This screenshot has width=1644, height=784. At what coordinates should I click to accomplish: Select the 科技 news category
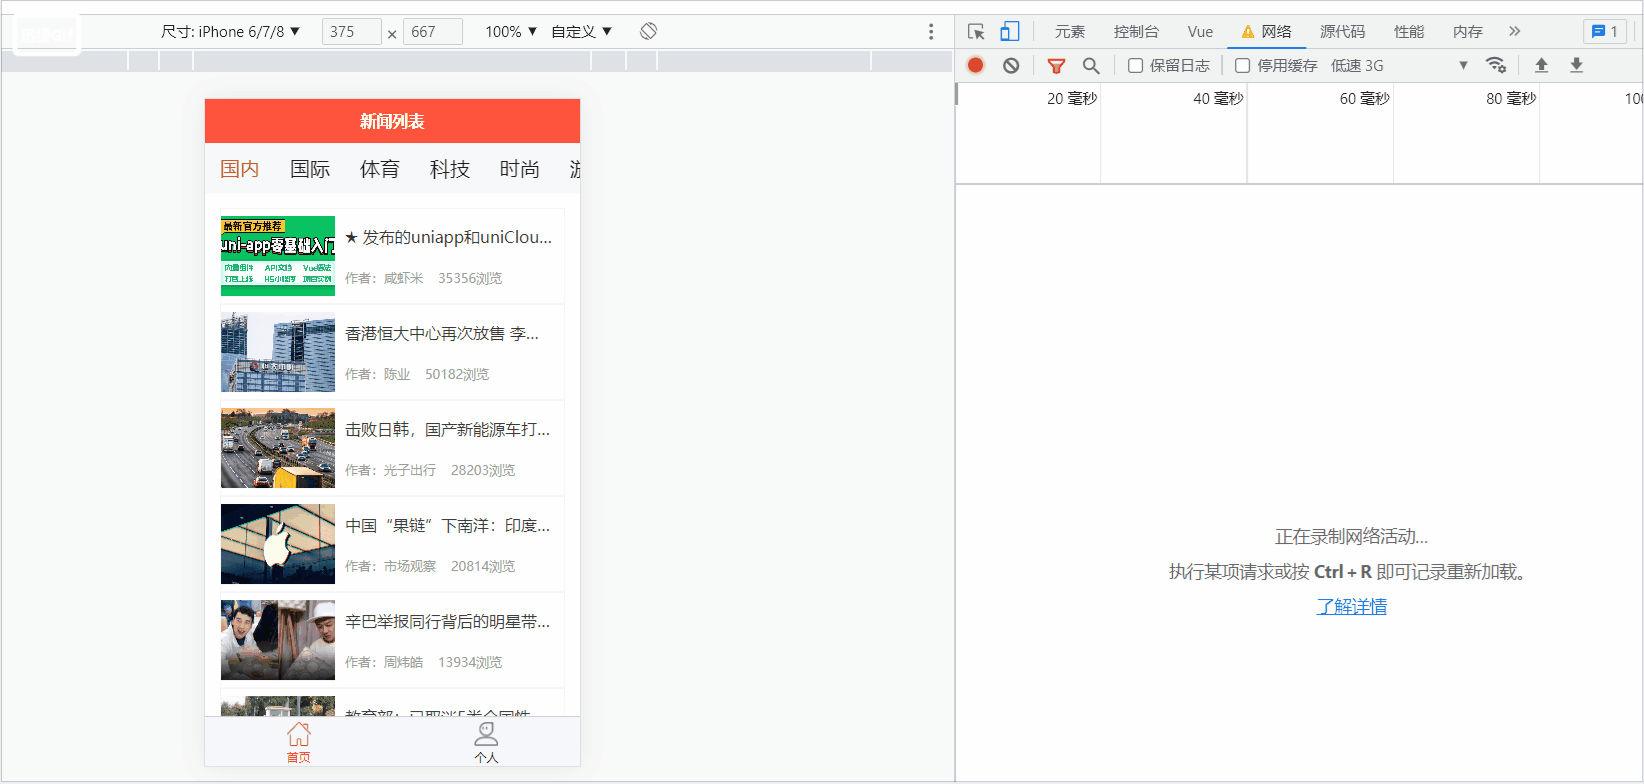click(x=450, y=169)
